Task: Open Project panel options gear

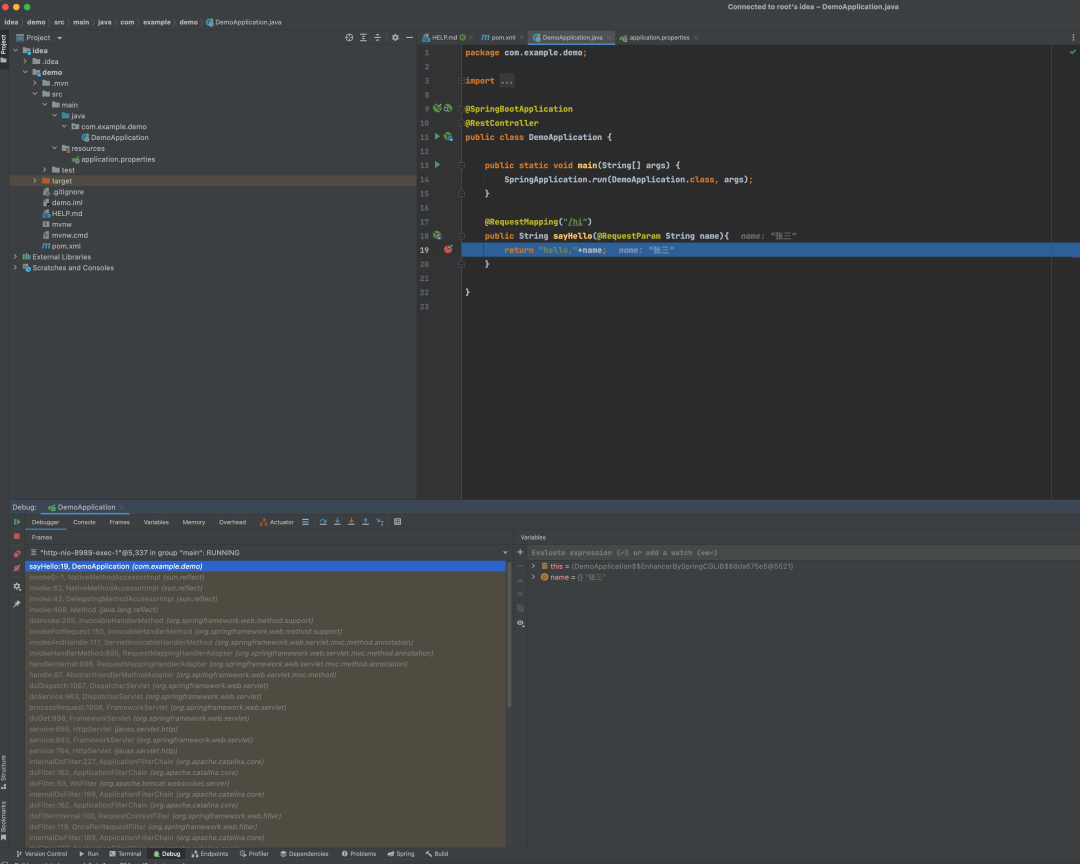Action: pyautogui.click(x=395, y=38)
